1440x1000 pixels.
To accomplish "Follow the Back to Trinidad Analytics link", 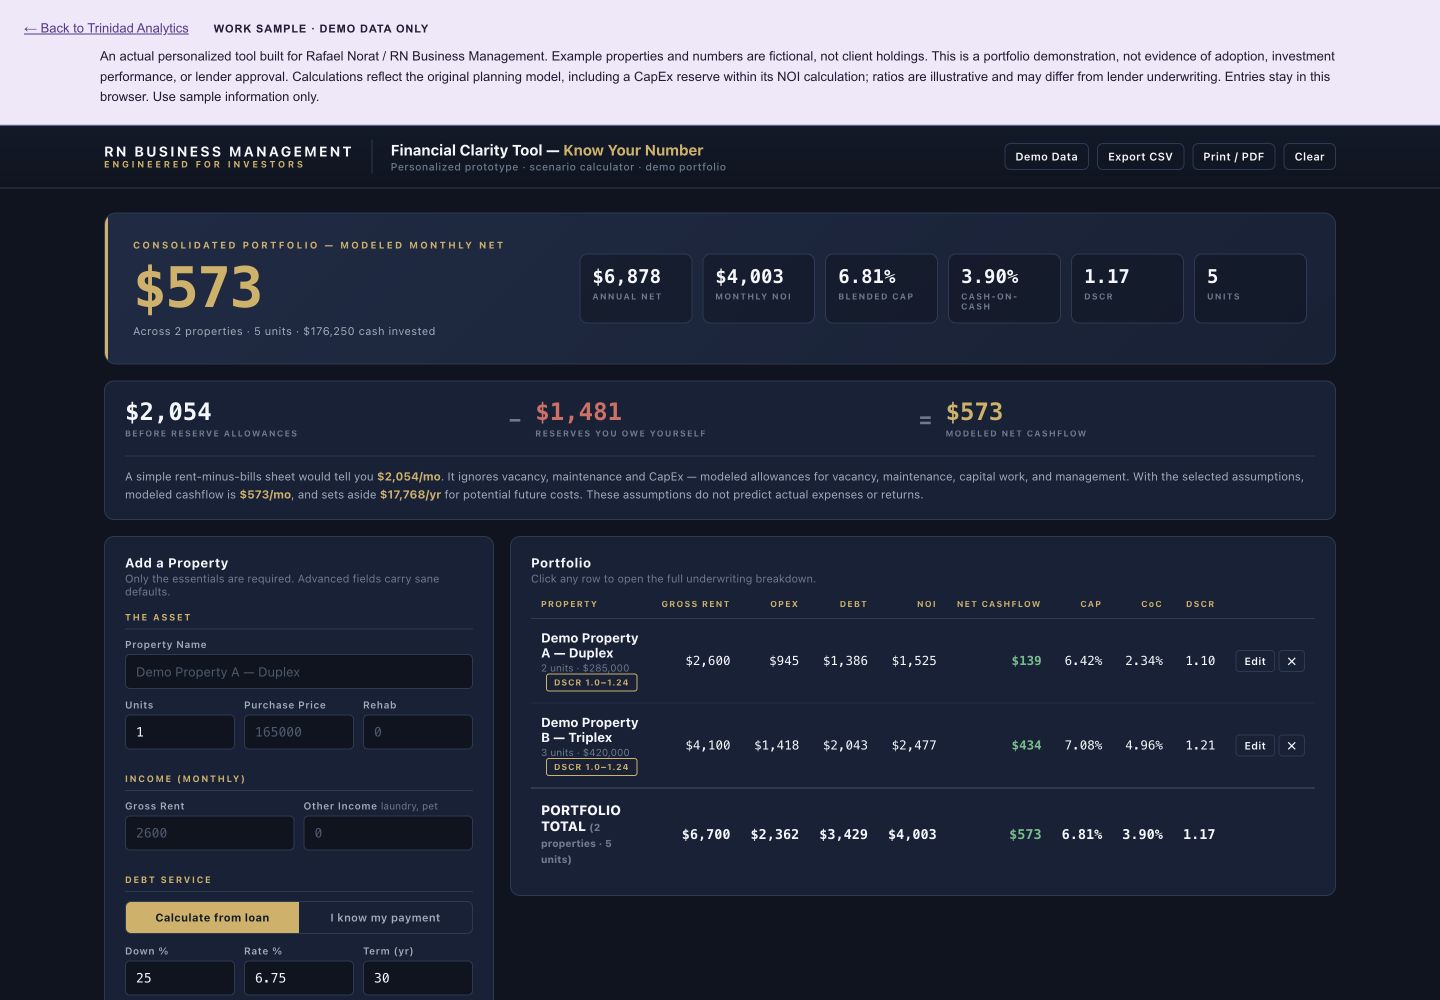I will [x=106, y=28].
